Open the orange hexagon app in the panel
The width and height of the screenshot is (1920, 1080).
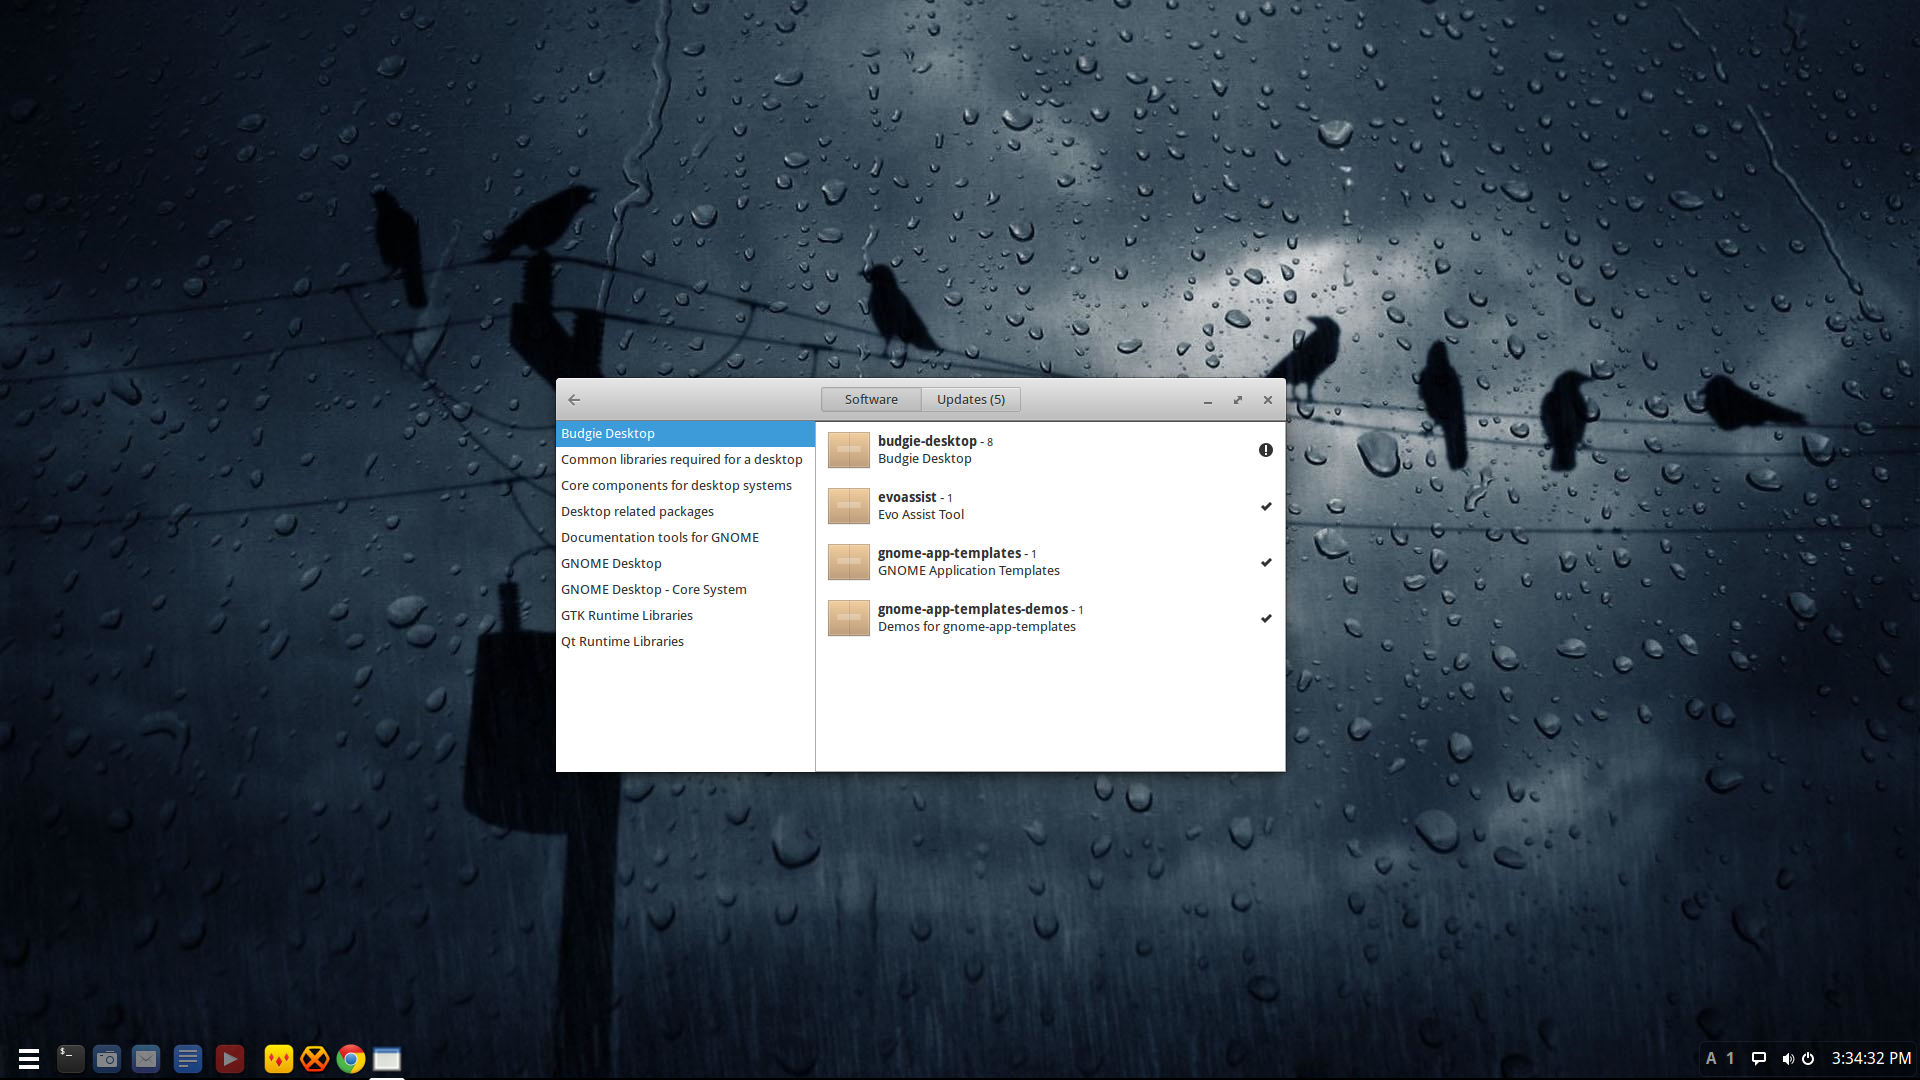tap(314, 1059)
